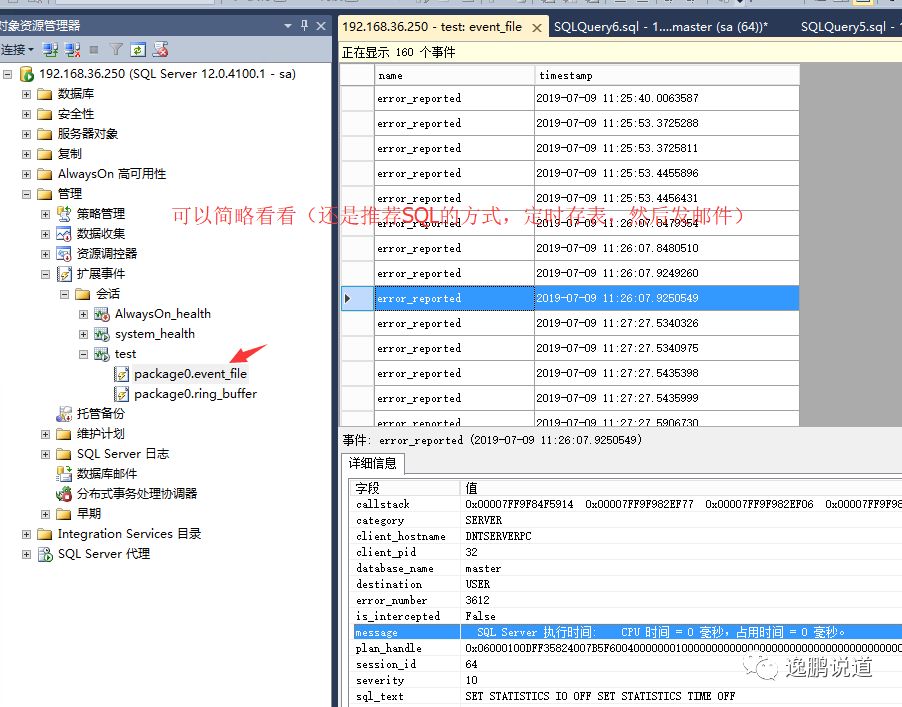Click the row selector arrow of highlighted event
902x707 pixels.
tap(357, 299)
